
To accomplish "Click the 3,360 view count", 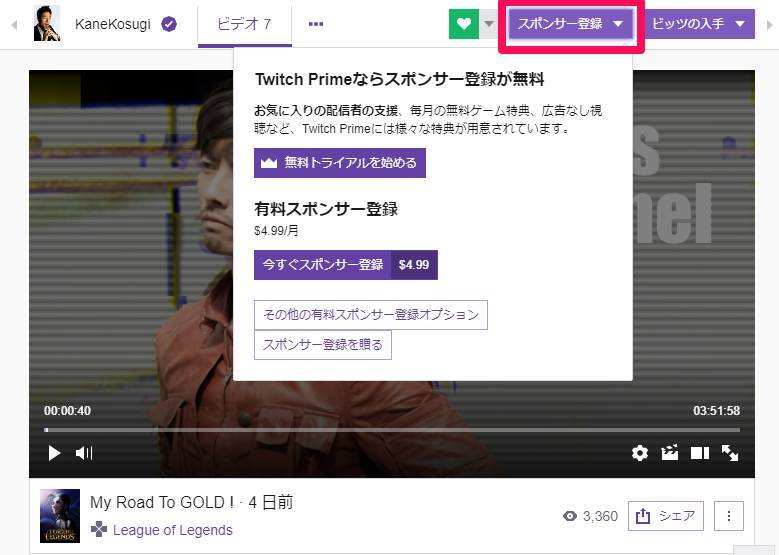I will point(591,516).
